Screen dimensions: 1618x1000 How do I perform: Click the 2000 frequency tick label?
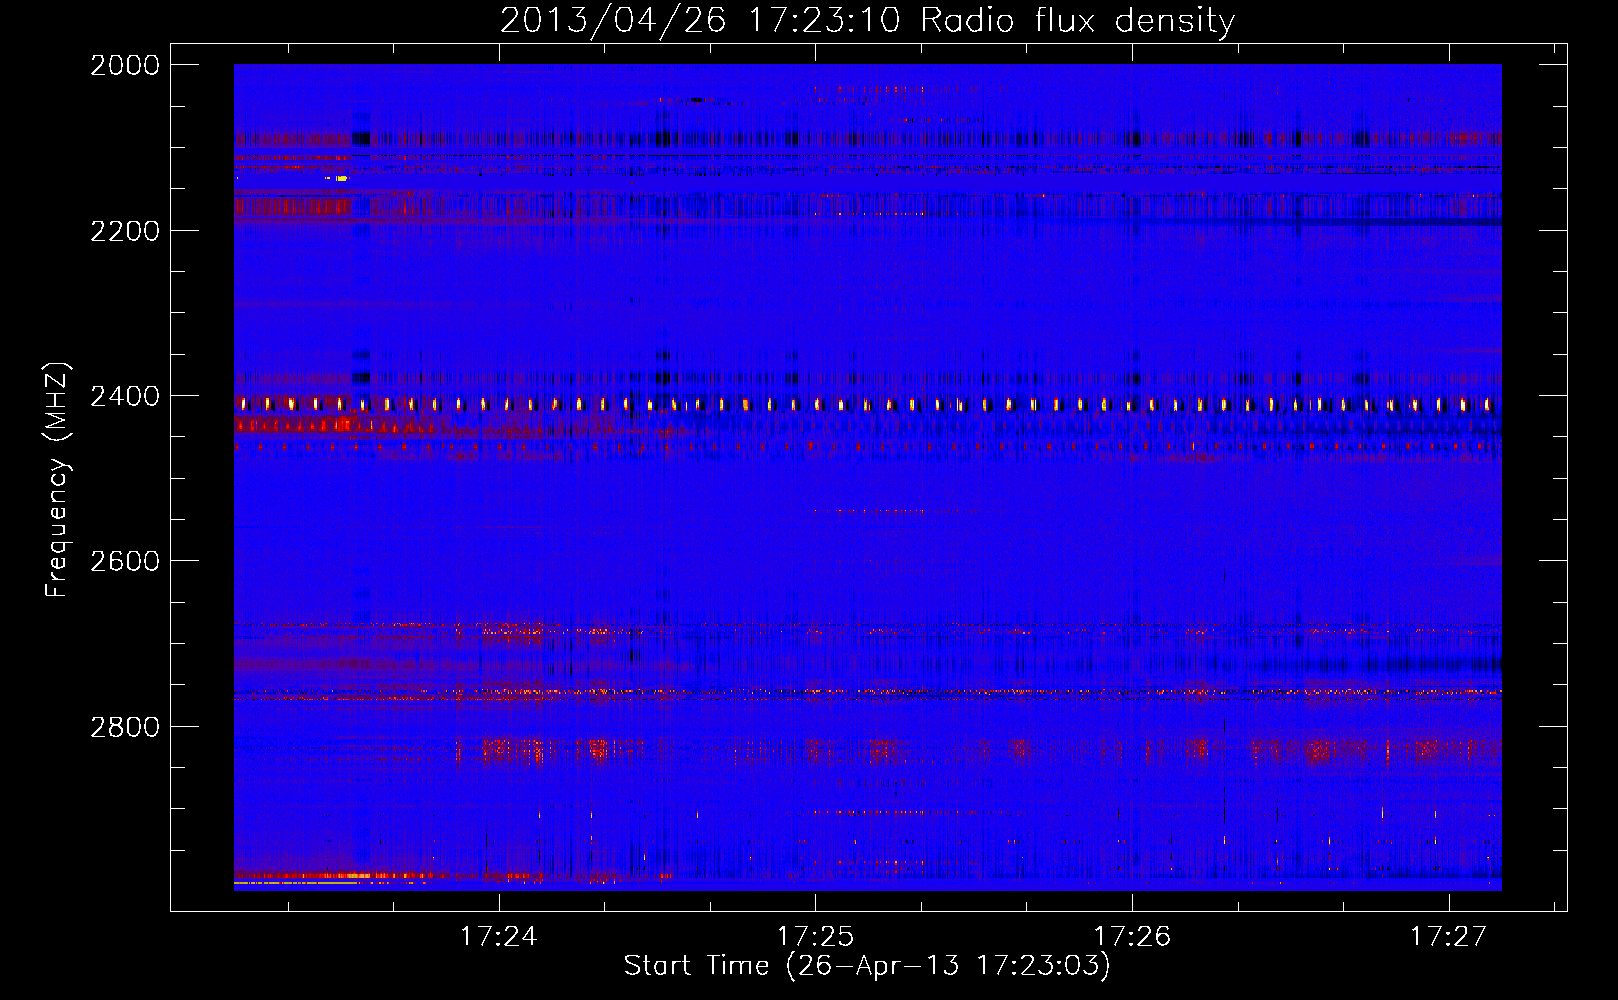tap(125, 65)
